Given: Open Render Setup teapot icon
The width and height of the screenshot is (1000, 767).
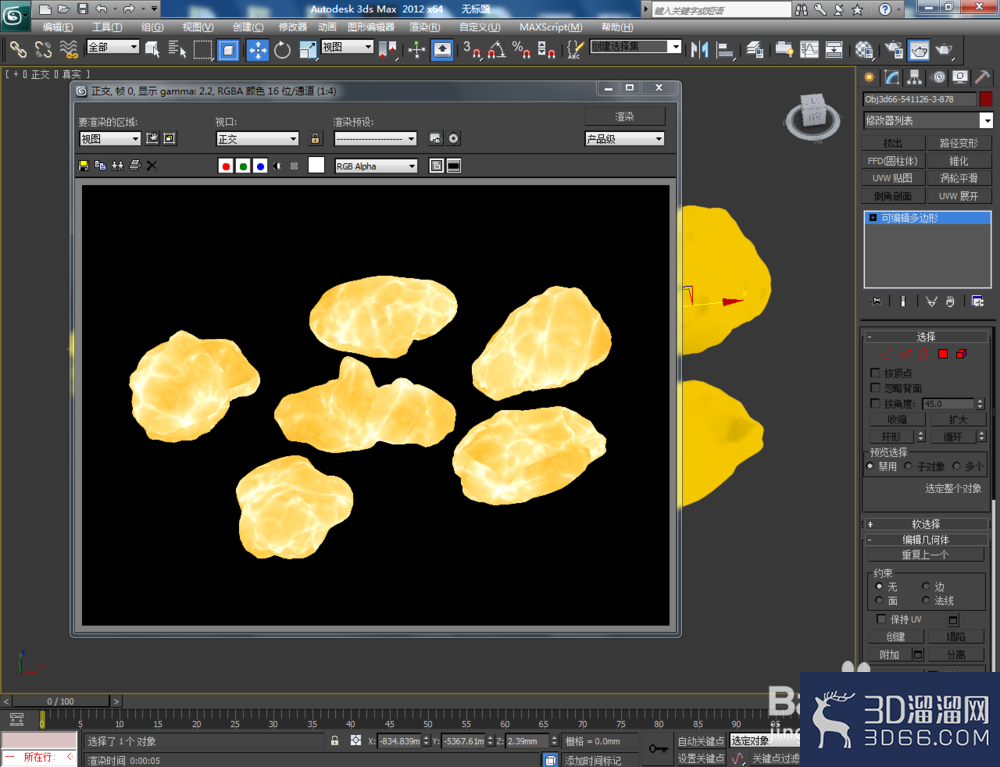Looking at the screenshot, I should click(893, 50).
